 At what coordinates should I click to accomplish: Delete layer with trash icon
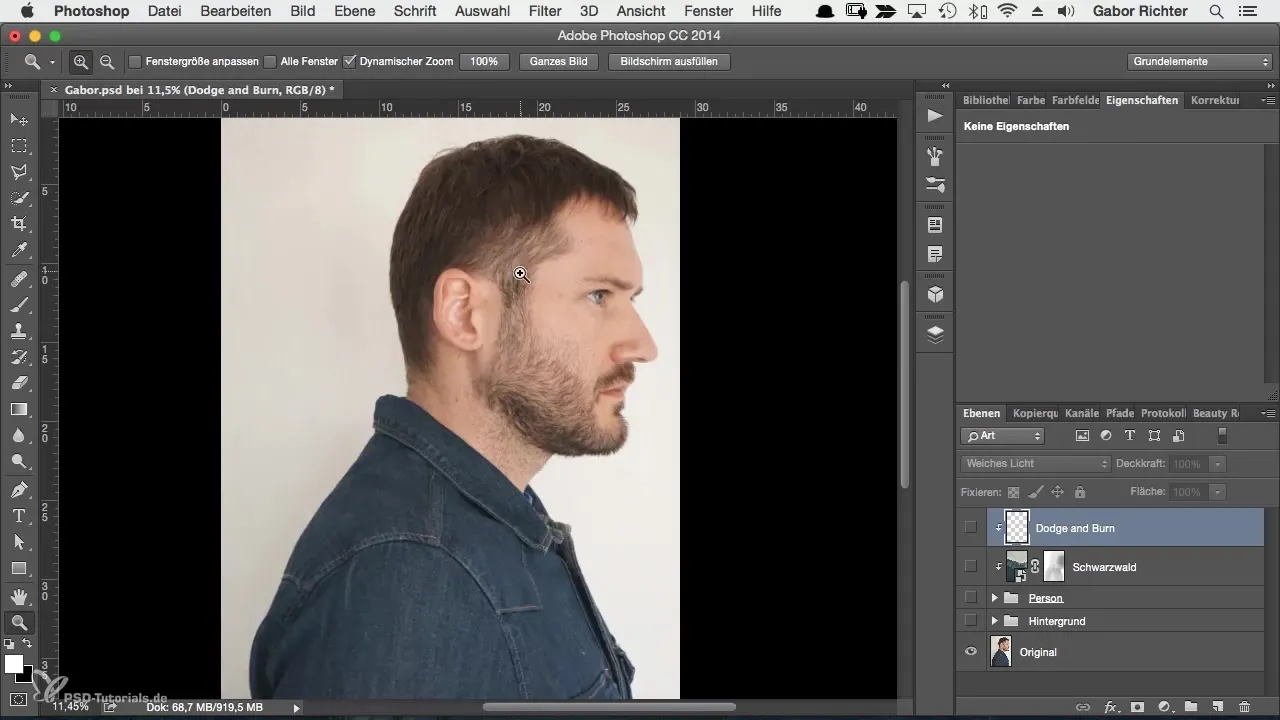(x=1245, y=707)
